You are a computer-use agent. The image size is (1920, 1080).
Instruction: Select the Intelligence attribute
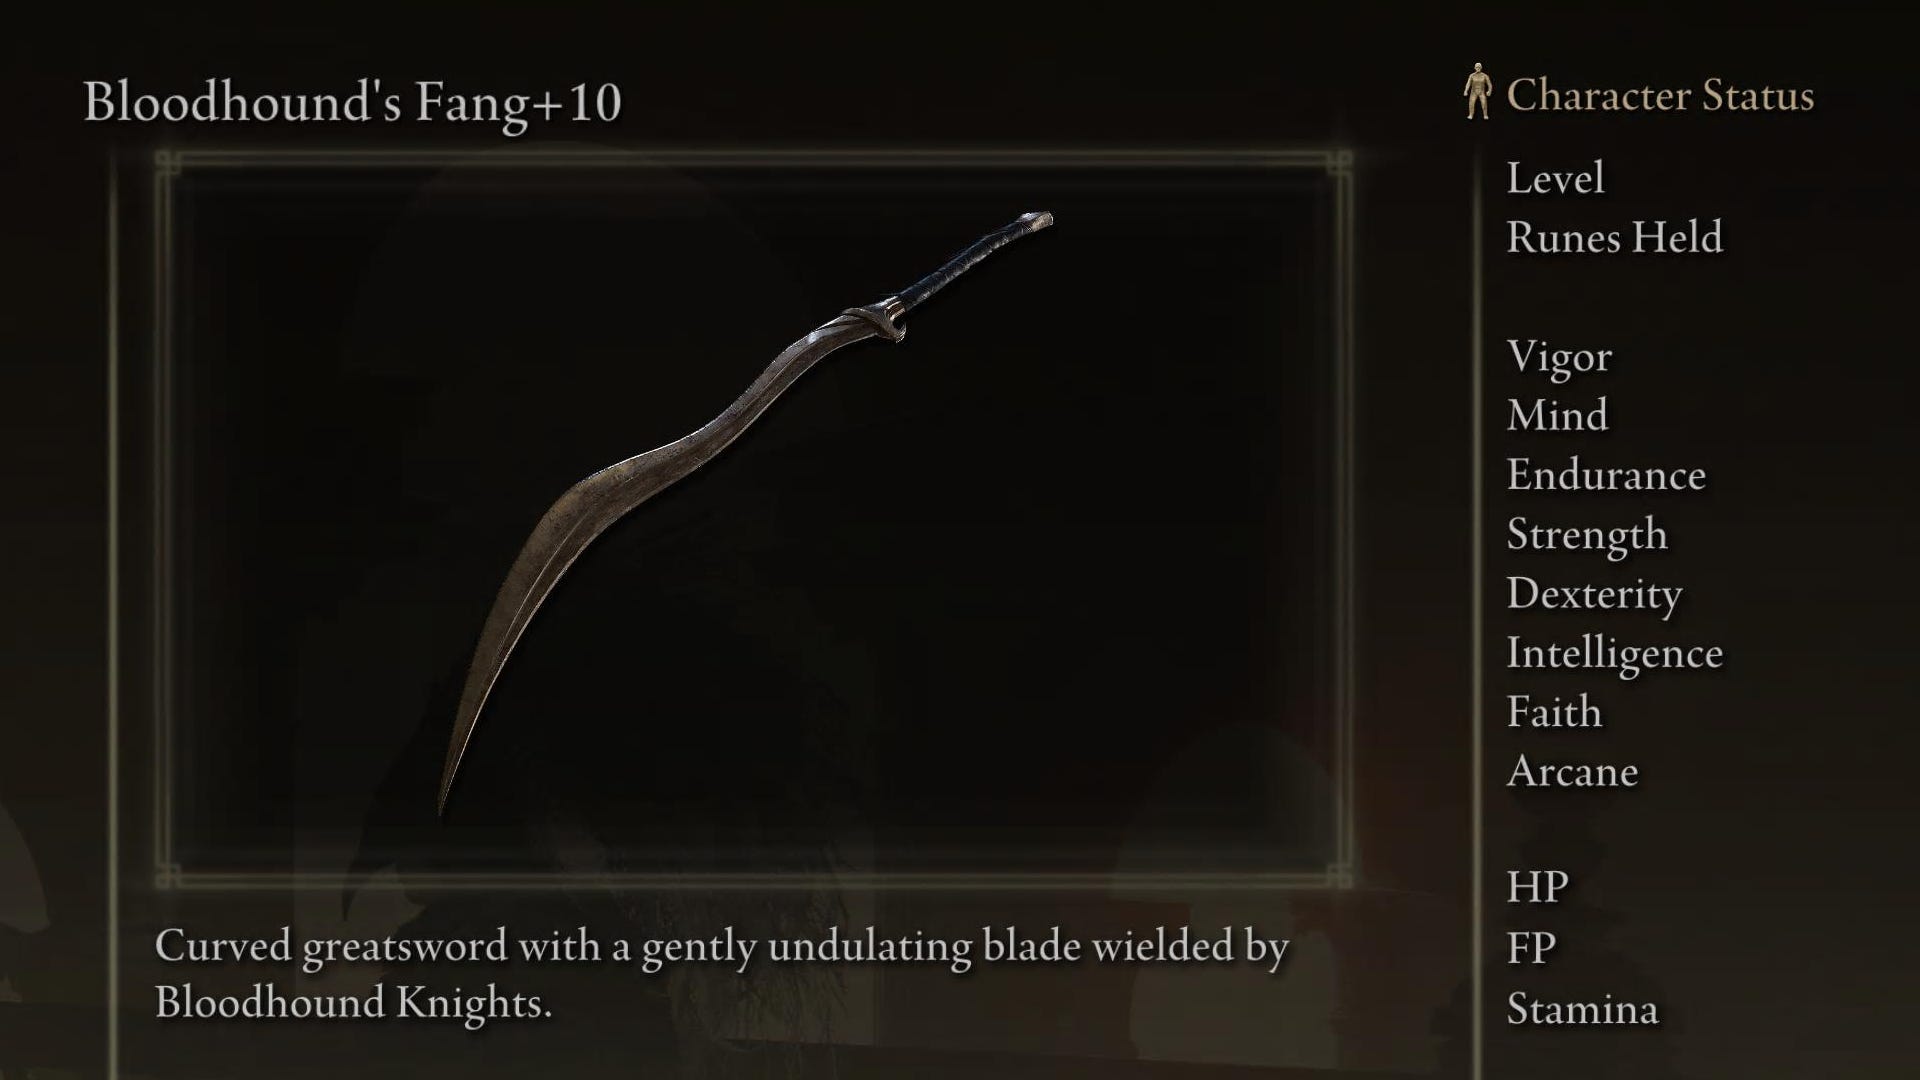(1614, 654)
